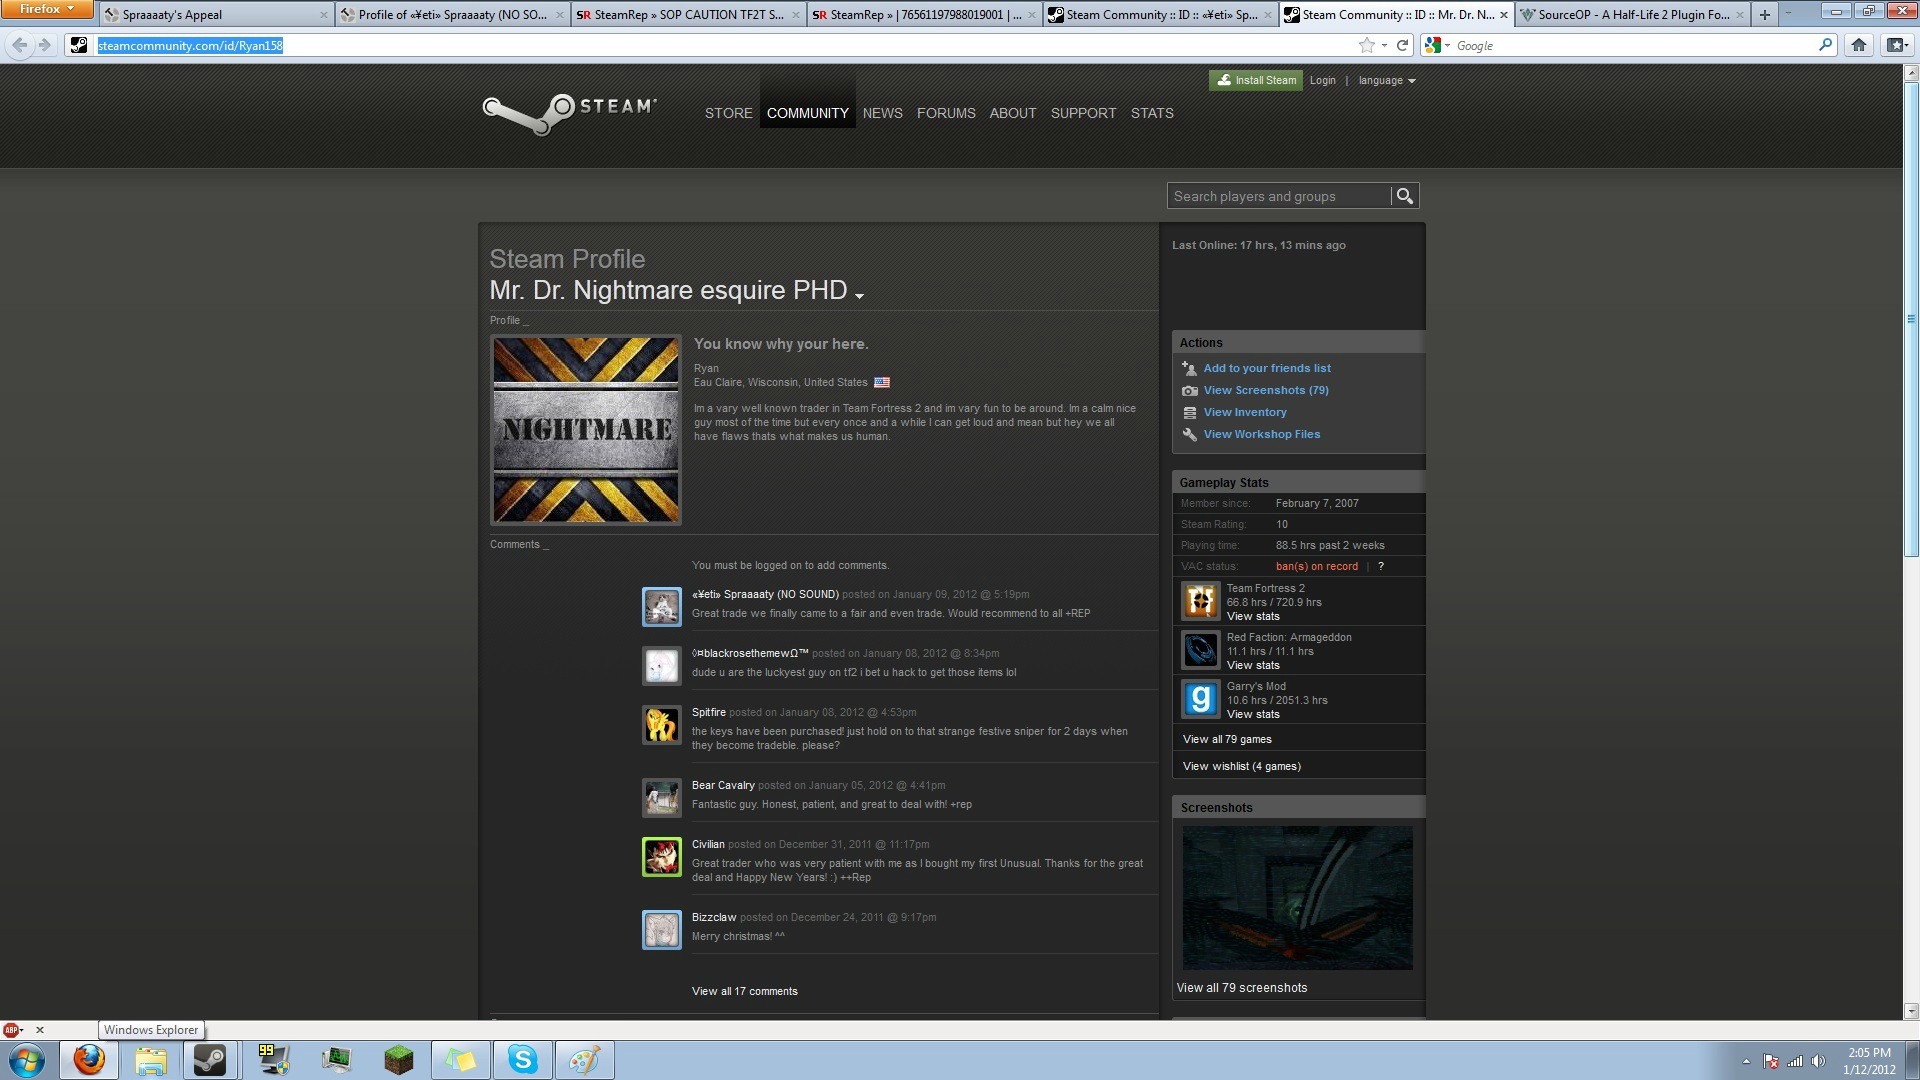
Task: Open Skype from the taskbar
Action: 523,1060
